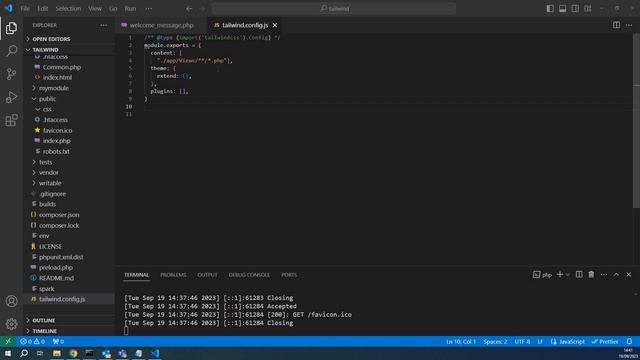
Task: Open the File menu
Action: pyautogui.click(x=25, y=9)
